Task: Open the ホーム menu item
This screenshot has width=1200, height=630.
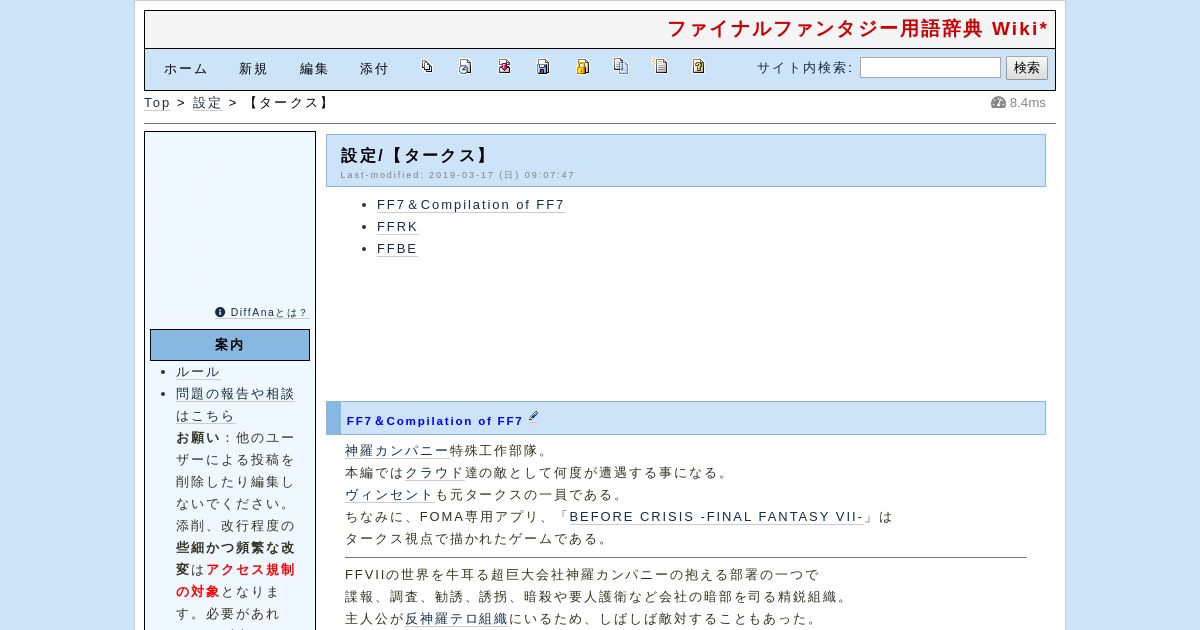Action: pos(186,69)
